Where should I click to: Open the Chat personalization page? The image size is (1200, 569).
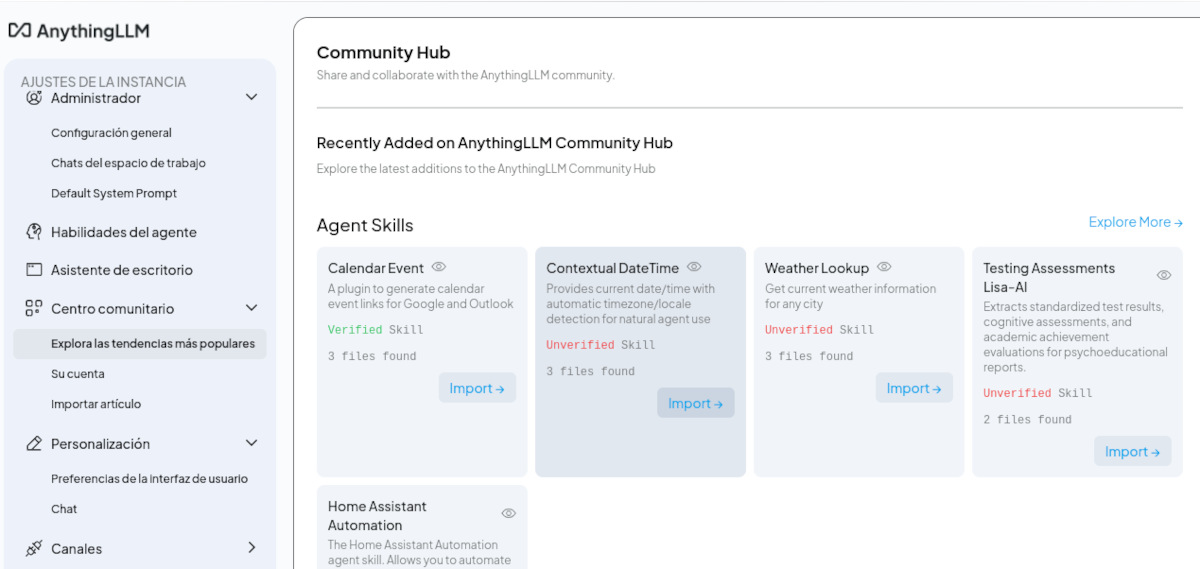[x=64, y=509]
